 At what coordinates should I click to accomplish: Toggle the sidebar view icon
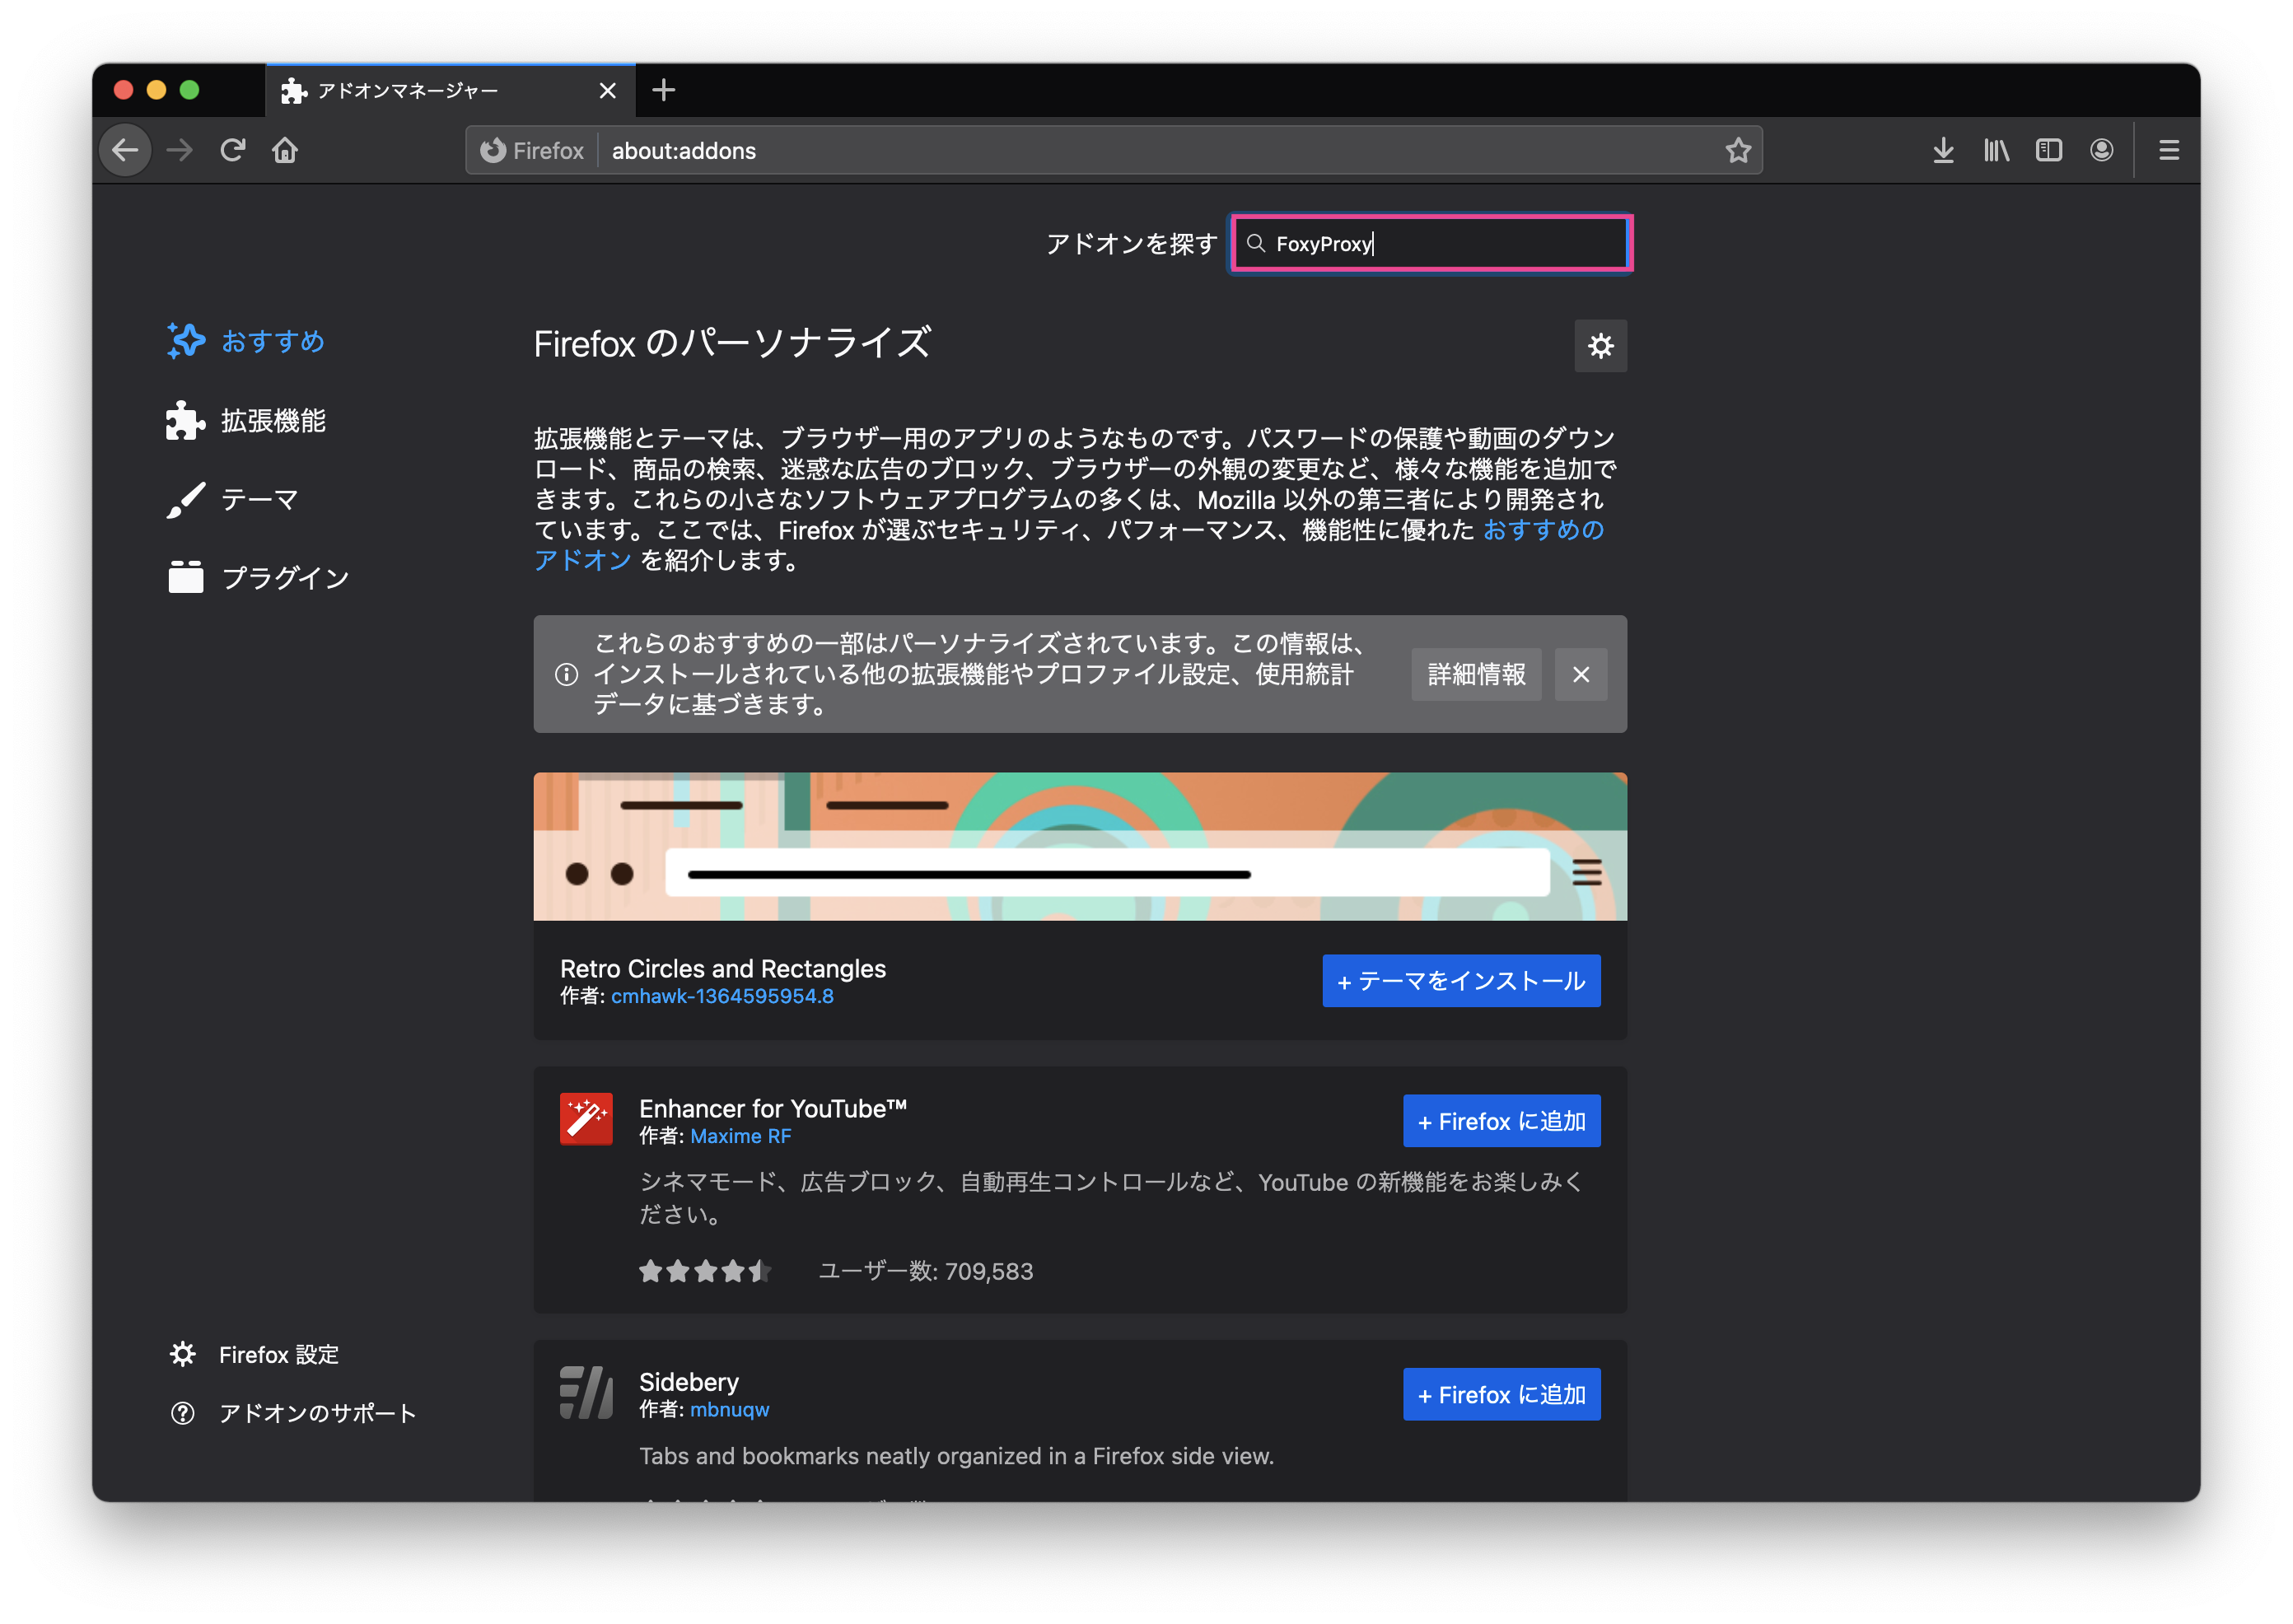pos(2049,150)
